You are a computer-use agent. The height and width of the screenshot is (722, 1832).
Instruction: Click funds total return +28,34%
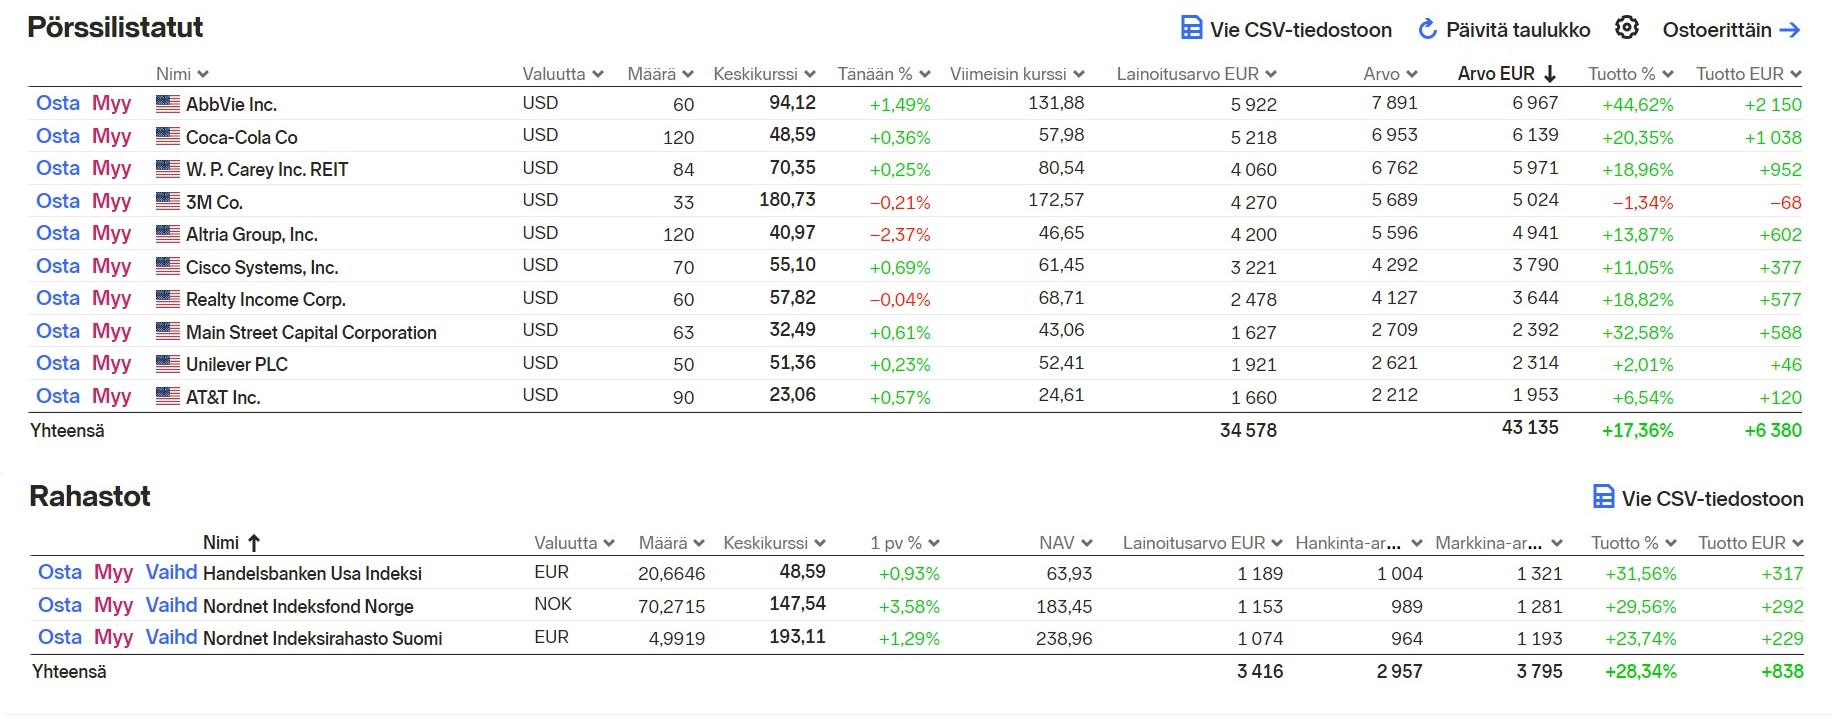tap(1640, 671)
